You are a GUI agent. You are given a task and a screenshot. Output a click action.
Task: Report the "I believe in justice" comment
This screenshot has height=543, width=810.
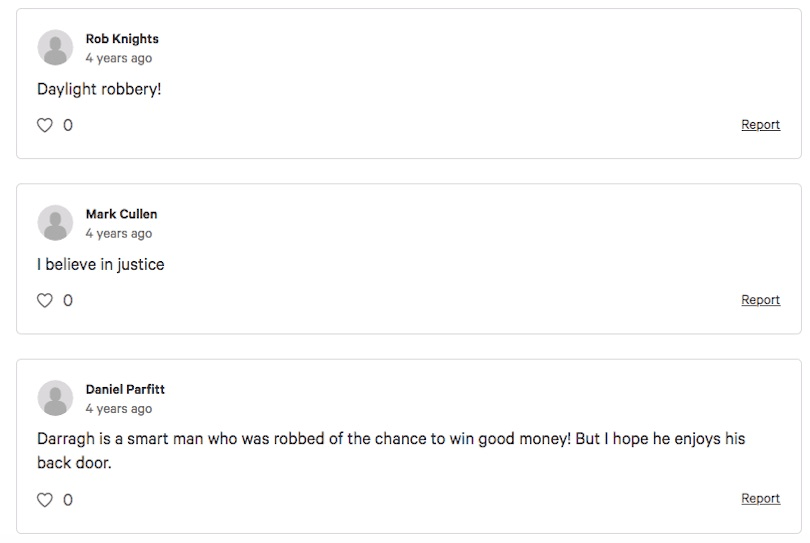click(x=760, y=300)
